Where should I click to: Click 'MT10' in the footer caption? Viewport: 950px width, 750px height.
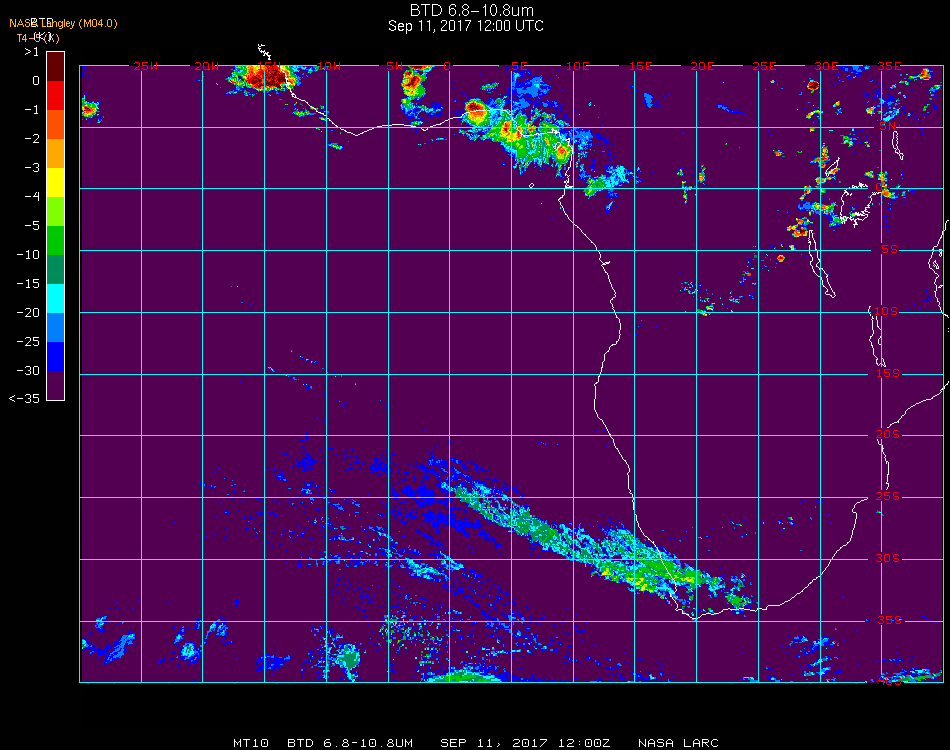251,743
